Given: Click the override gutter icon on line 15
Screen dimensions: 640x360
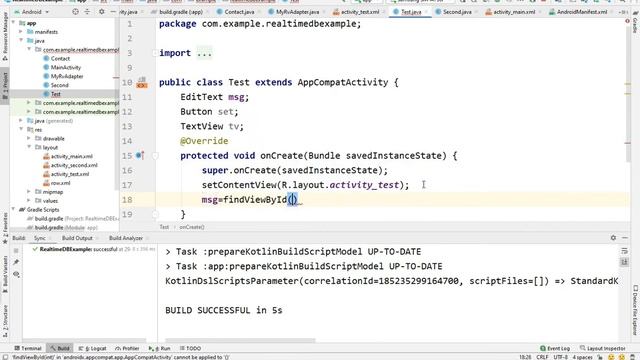Looking at the screenshot, I should click(x=140, y=156).
